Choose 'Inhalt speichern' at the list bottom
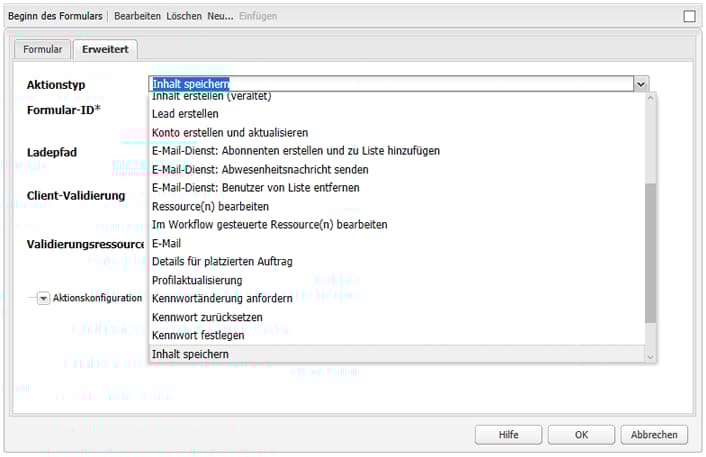706x457 pixels. [397, 354]
